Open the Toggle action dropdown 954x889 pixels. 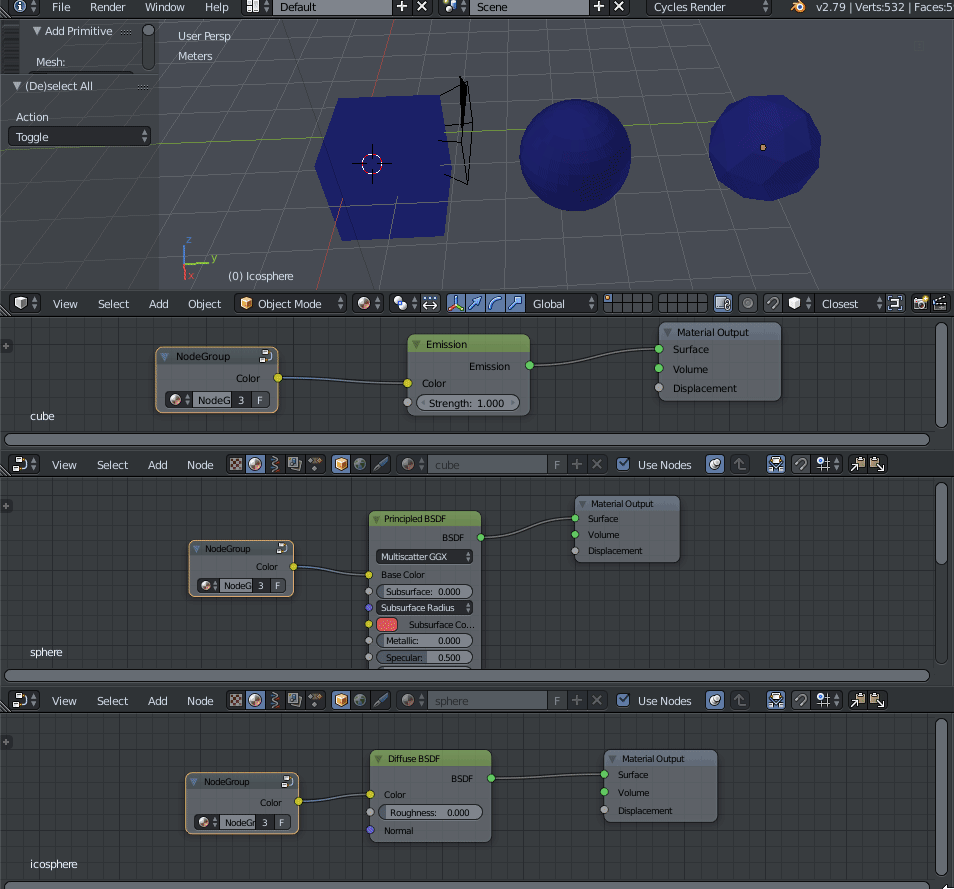[x=79, y=137]
